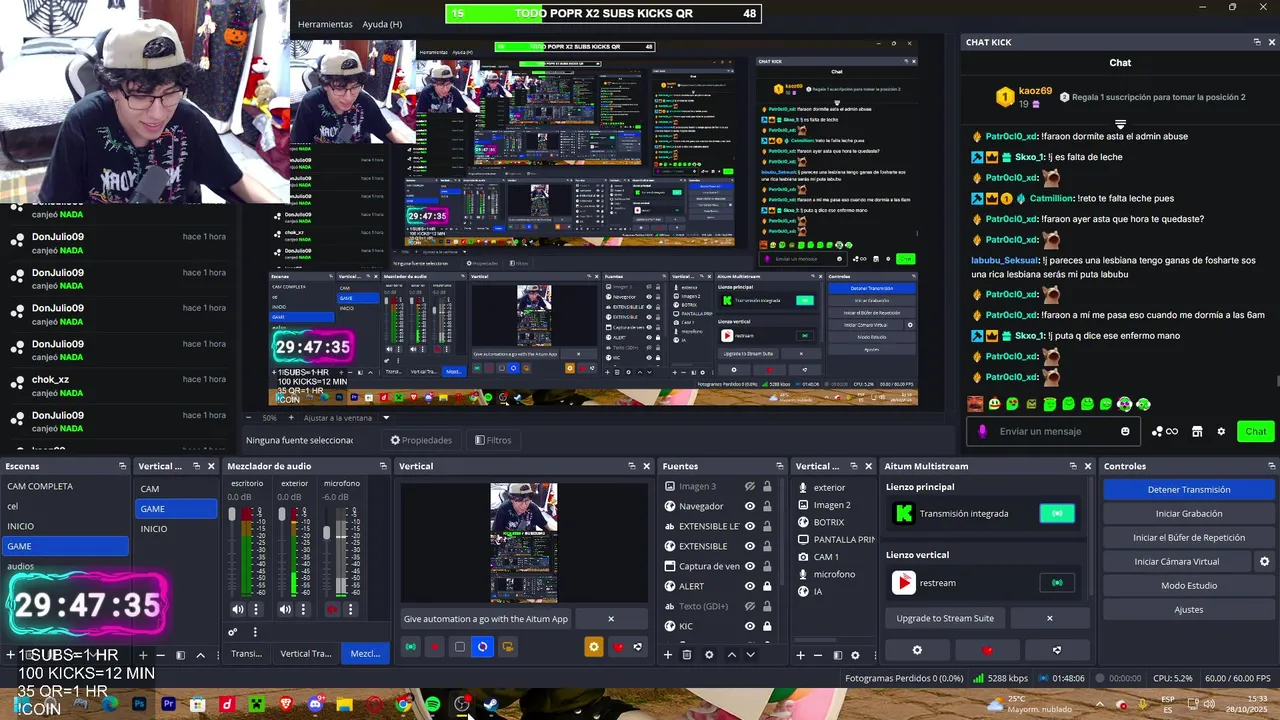Undock the Mezclador de audio panel
The width and height of the screenshot is (1280, 720).
tap(383, 466)
